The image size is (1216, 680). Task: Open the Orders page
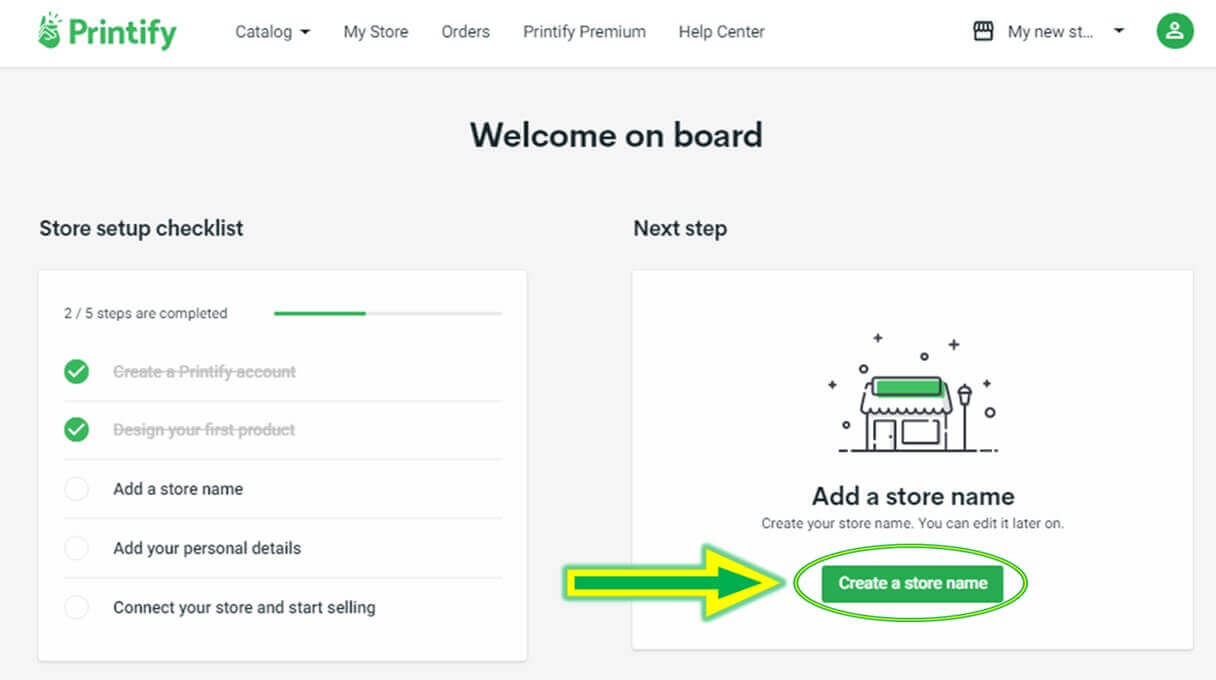coord(466,32)
